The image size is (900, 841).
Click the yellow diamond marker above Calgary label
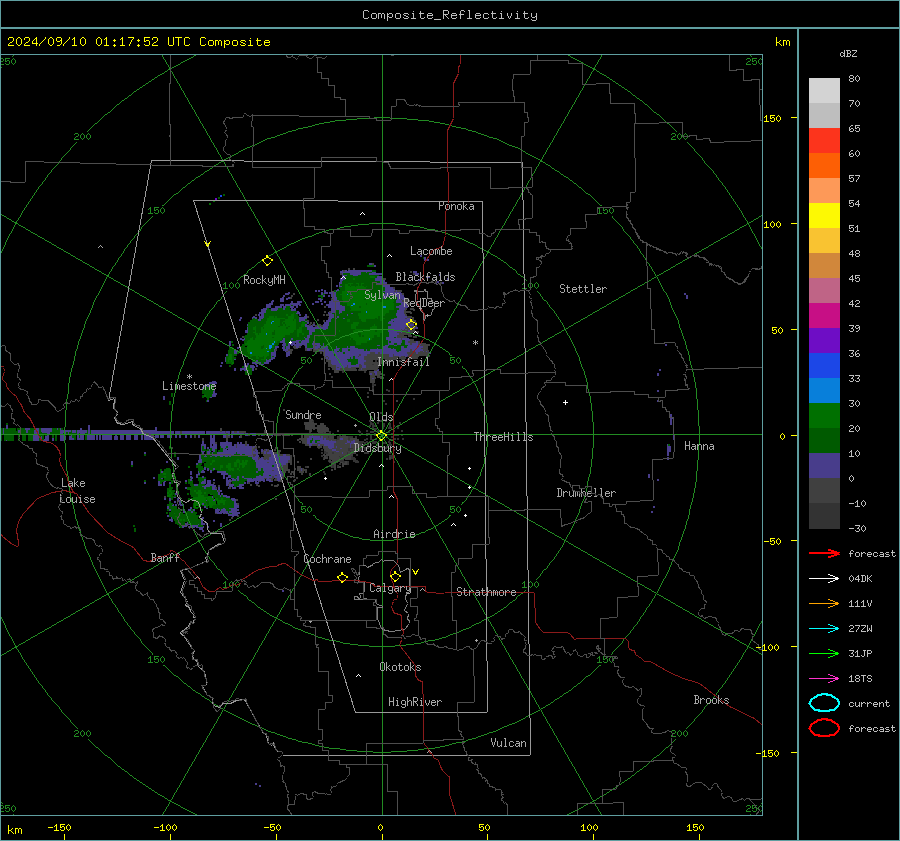pos(395,576)
